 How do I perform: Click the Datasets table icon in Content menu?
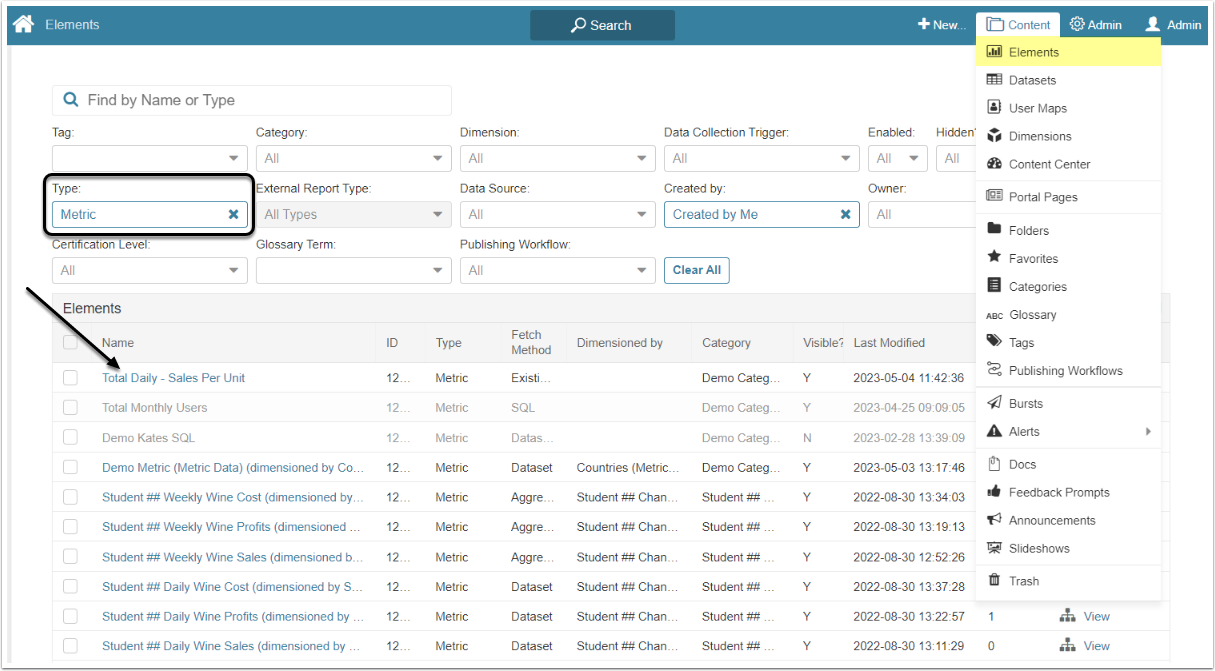994,80
